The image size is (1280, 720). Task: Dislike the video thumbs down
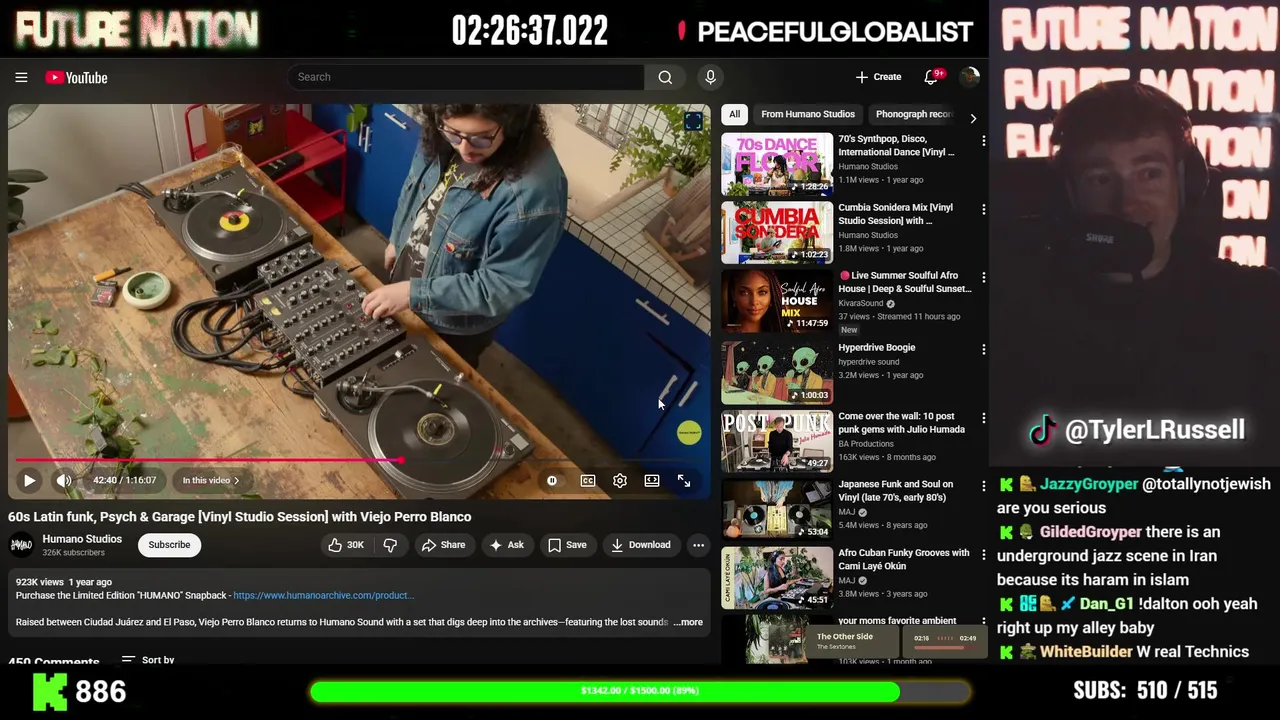(391, 545)
